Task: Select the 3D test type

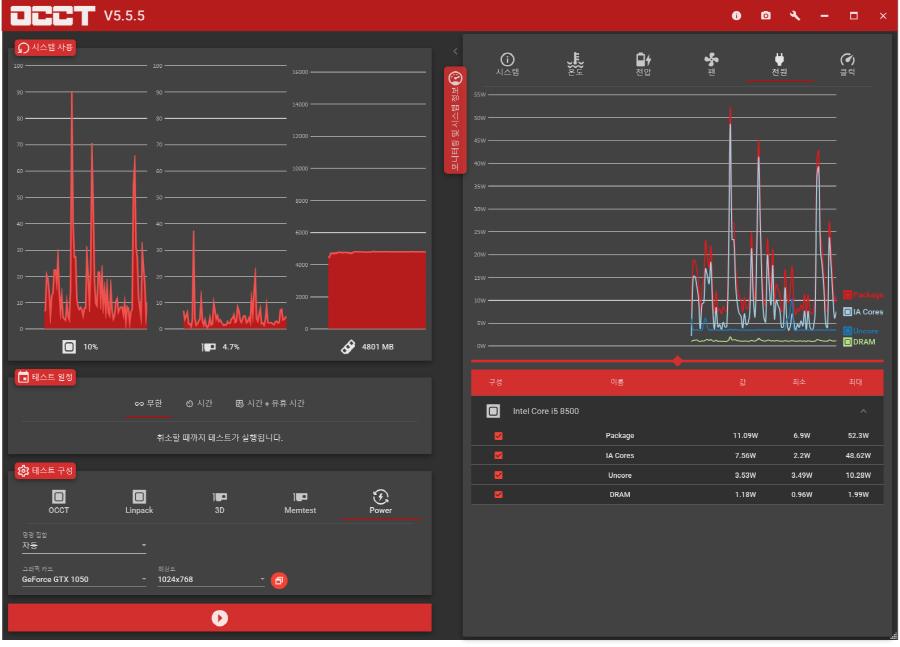Action: [219, 502]
